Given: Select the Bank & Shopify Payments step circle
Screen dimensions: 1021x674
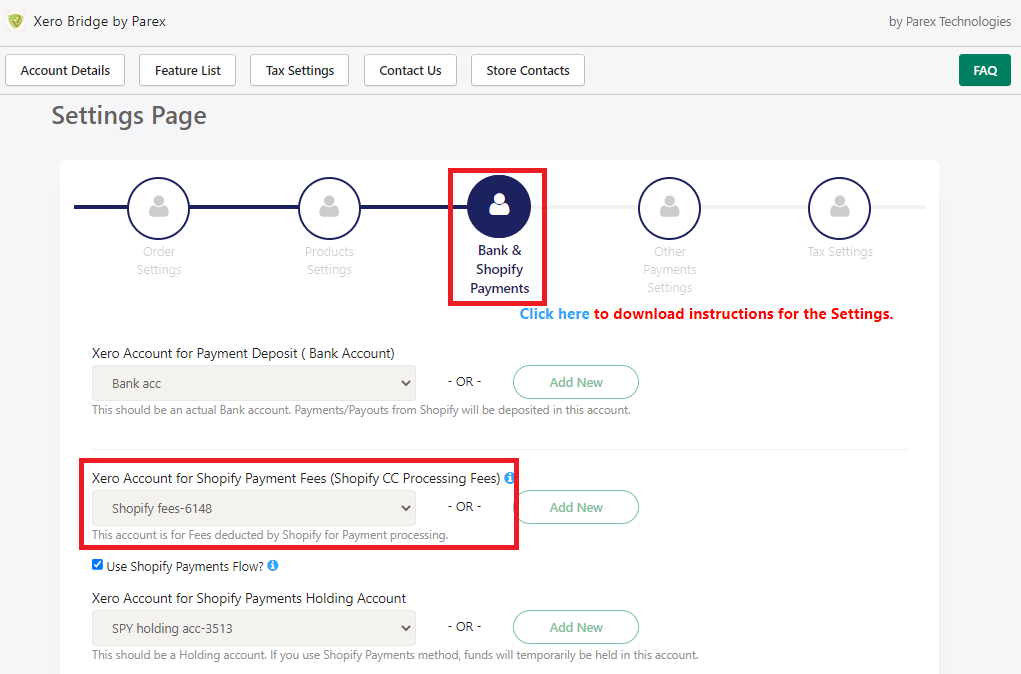Looking at the screenshot, I should tap(499, 206).
